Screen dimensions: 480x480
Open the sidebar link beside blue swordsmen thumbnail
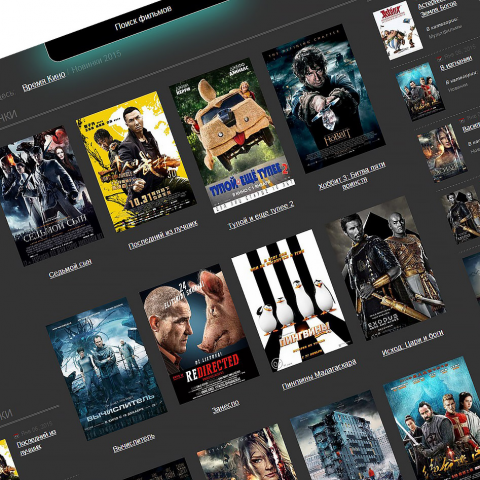456,63
